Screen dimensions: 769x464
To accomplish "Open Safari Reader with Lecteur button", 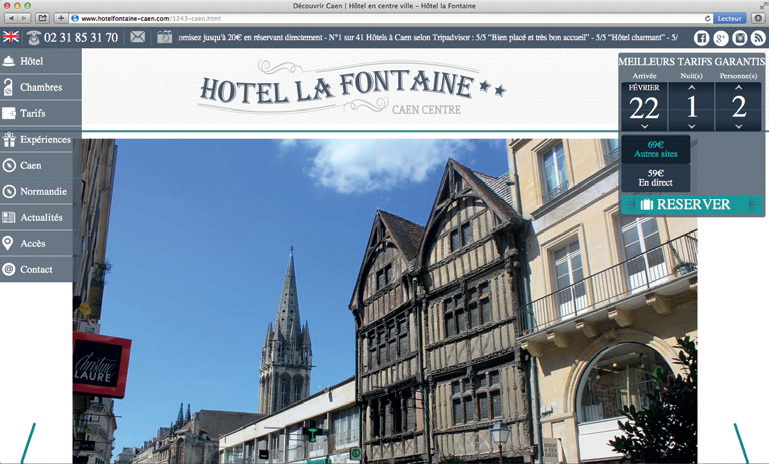I will tap(729, 18).
